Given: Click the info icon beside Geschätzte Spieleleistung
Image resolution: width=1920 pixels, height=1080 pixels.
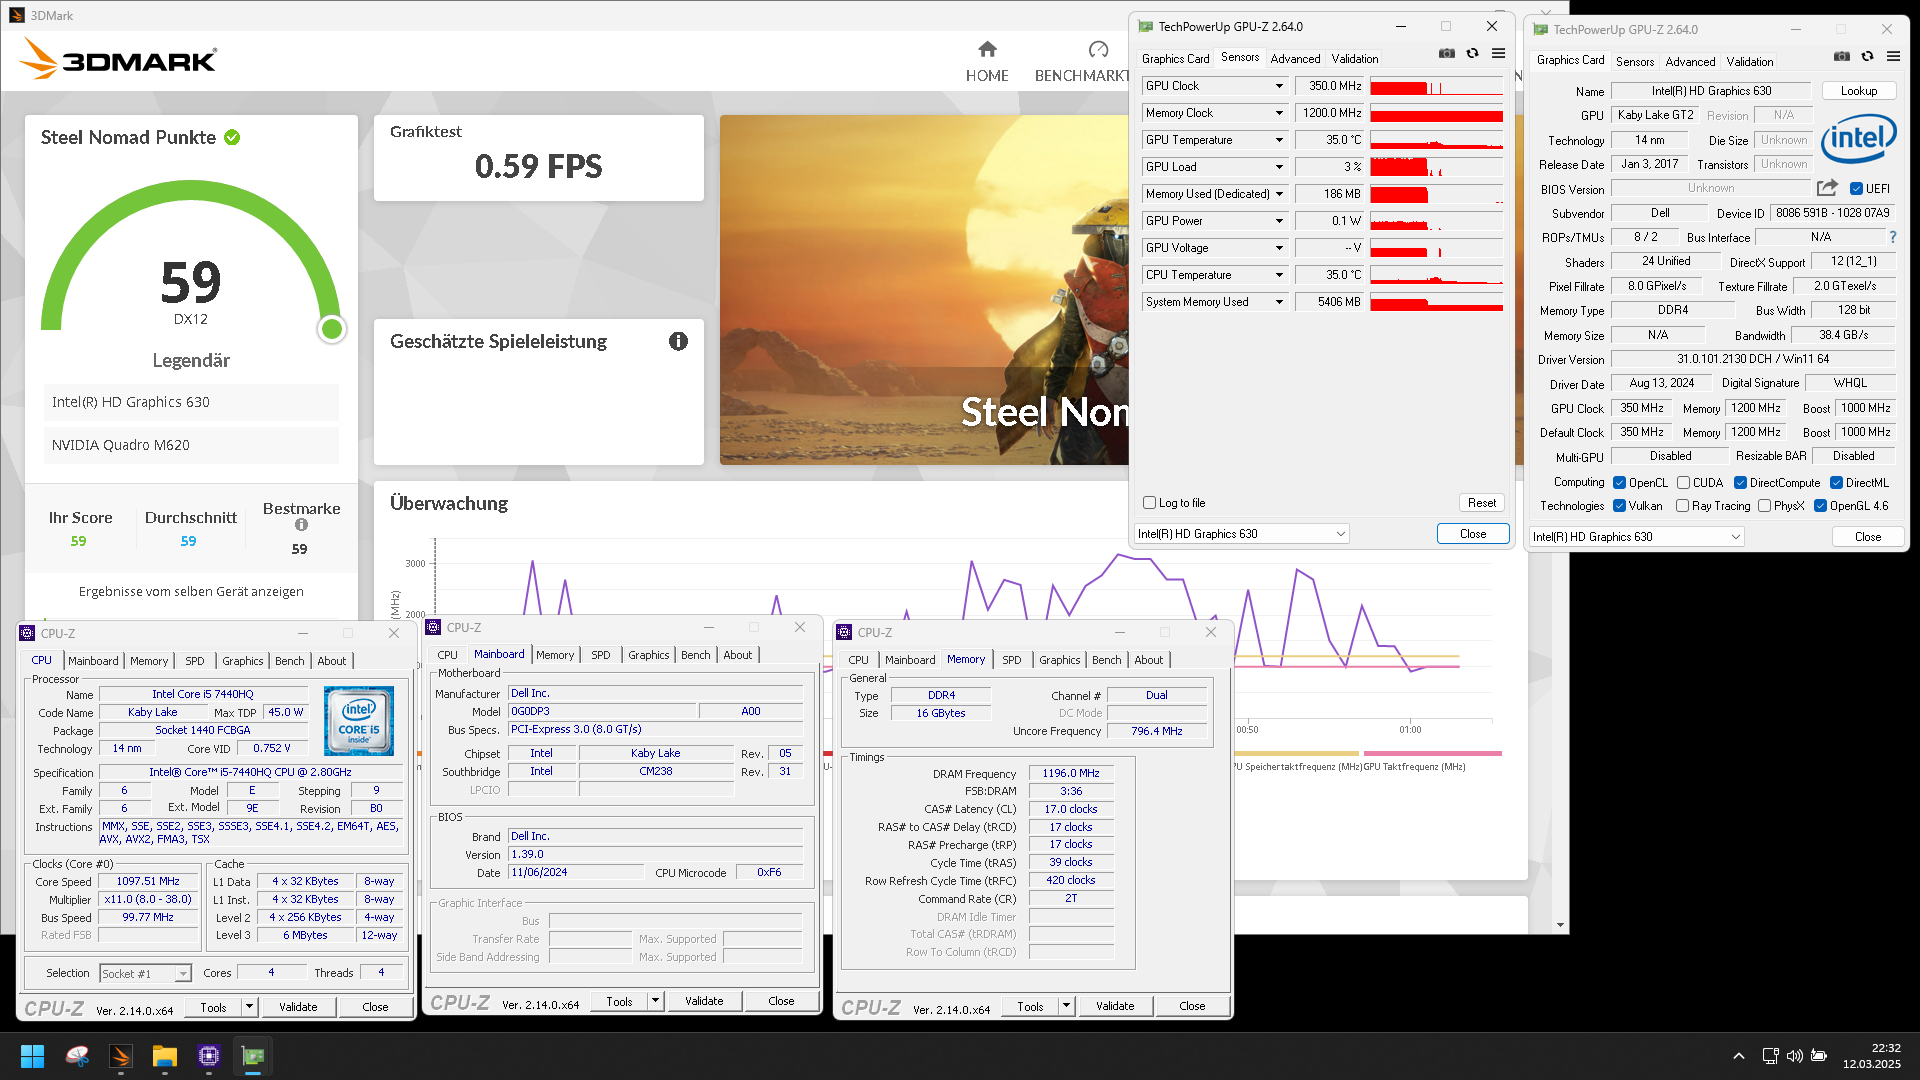Looking at the screenshot, I should click(678, 342).
